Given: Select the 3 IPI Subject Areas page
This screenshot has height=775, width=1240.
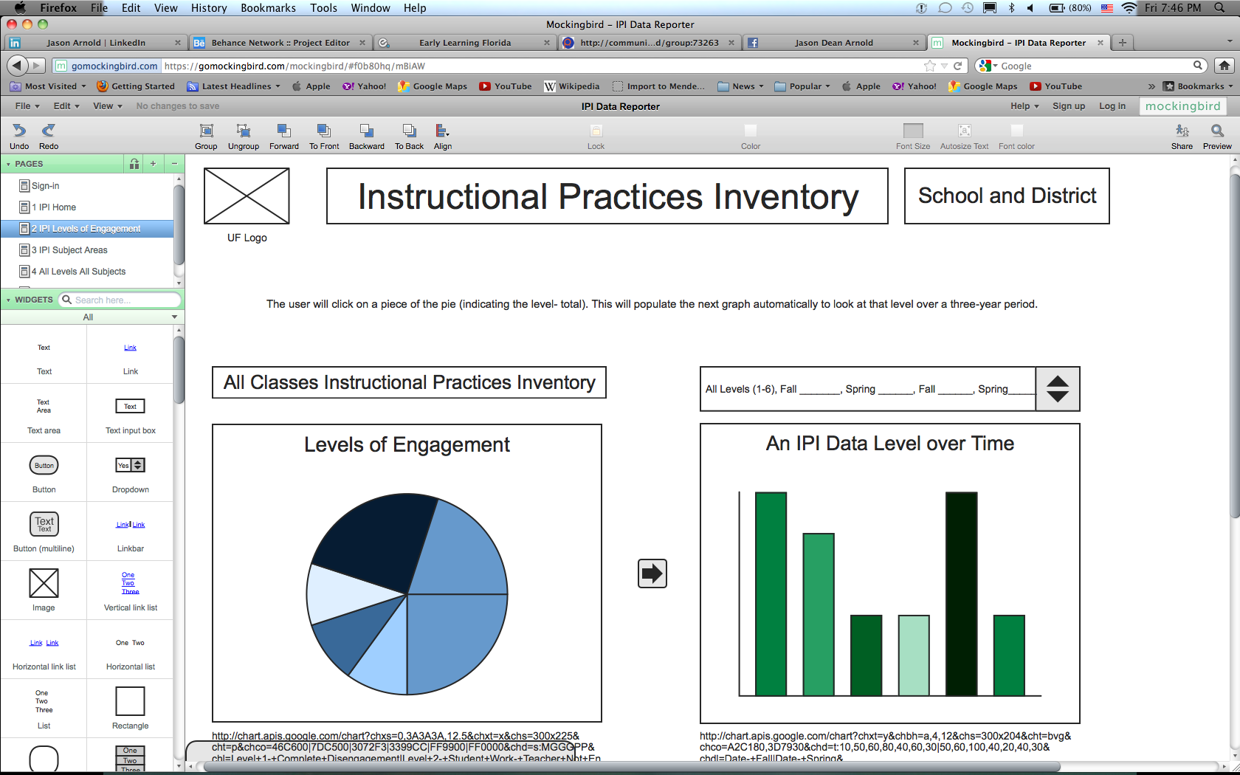Looking at the screenshot, I should 69,250.
